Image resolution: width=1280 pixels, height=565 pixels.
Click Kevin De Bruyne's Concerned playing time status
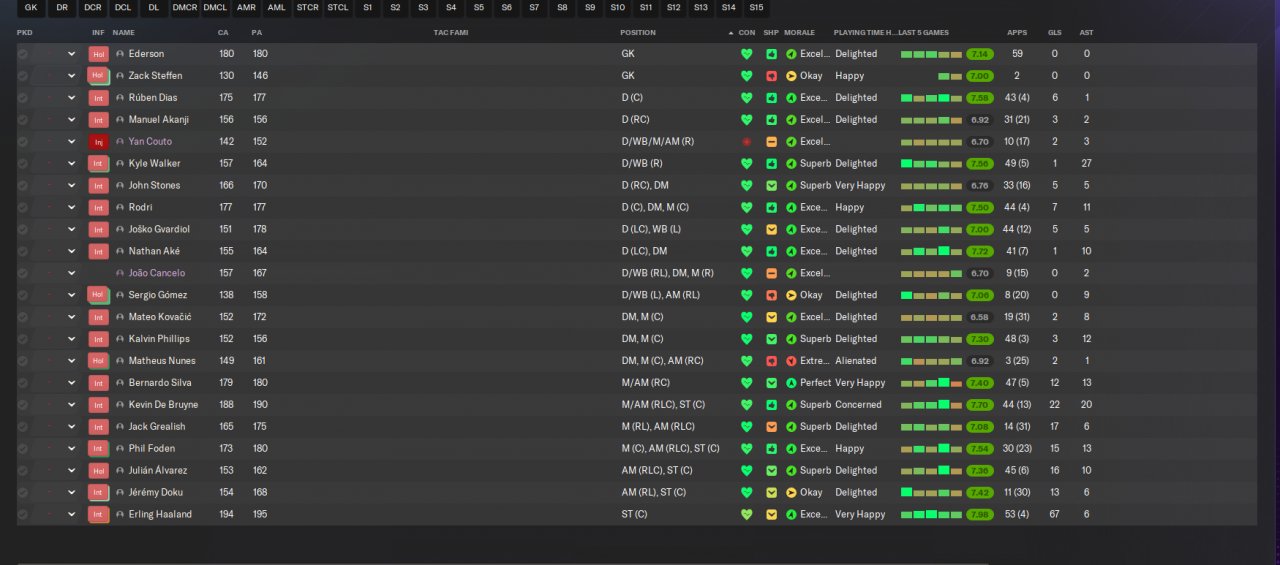click(x=858, y=405)
